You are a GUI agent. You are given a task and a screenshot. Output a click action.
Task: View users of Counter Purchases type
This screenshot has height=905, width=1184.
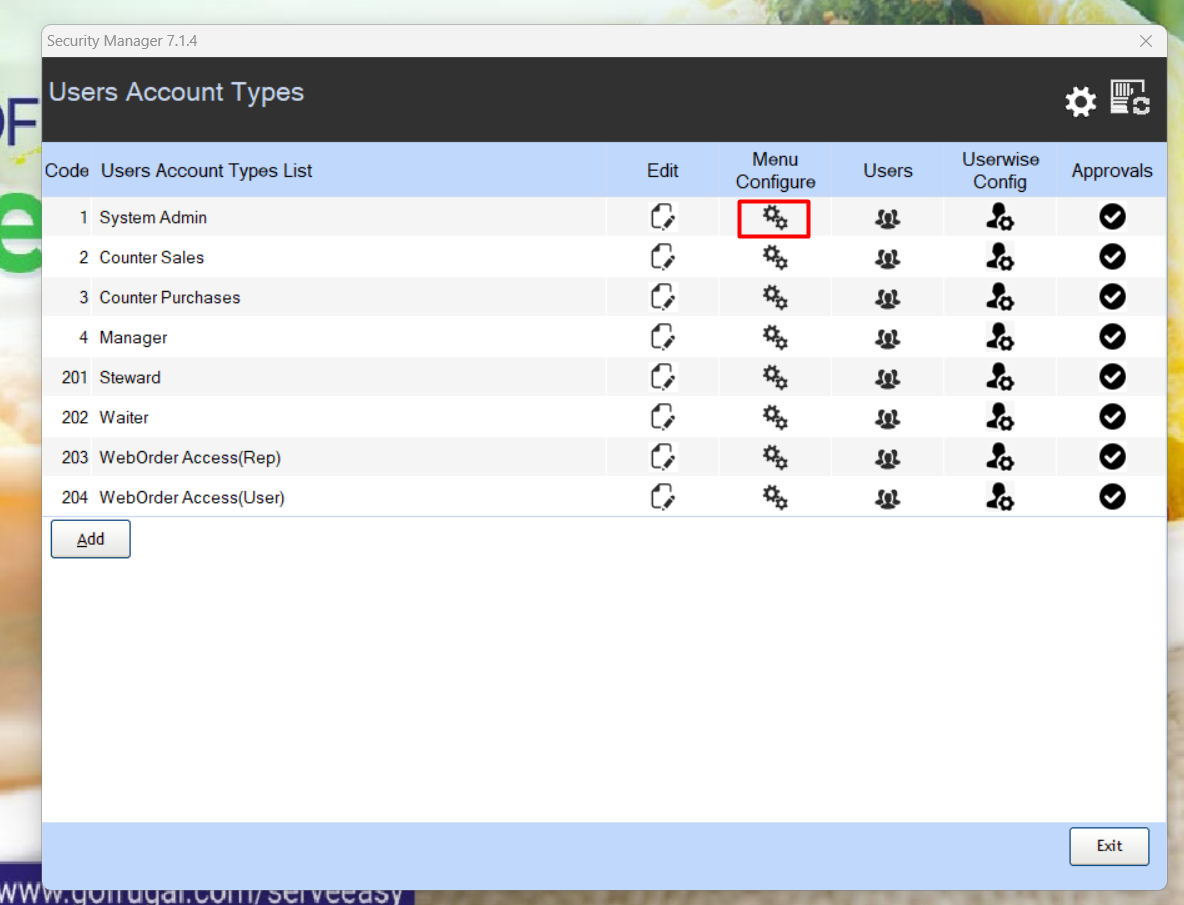click(x=887, y=298)
